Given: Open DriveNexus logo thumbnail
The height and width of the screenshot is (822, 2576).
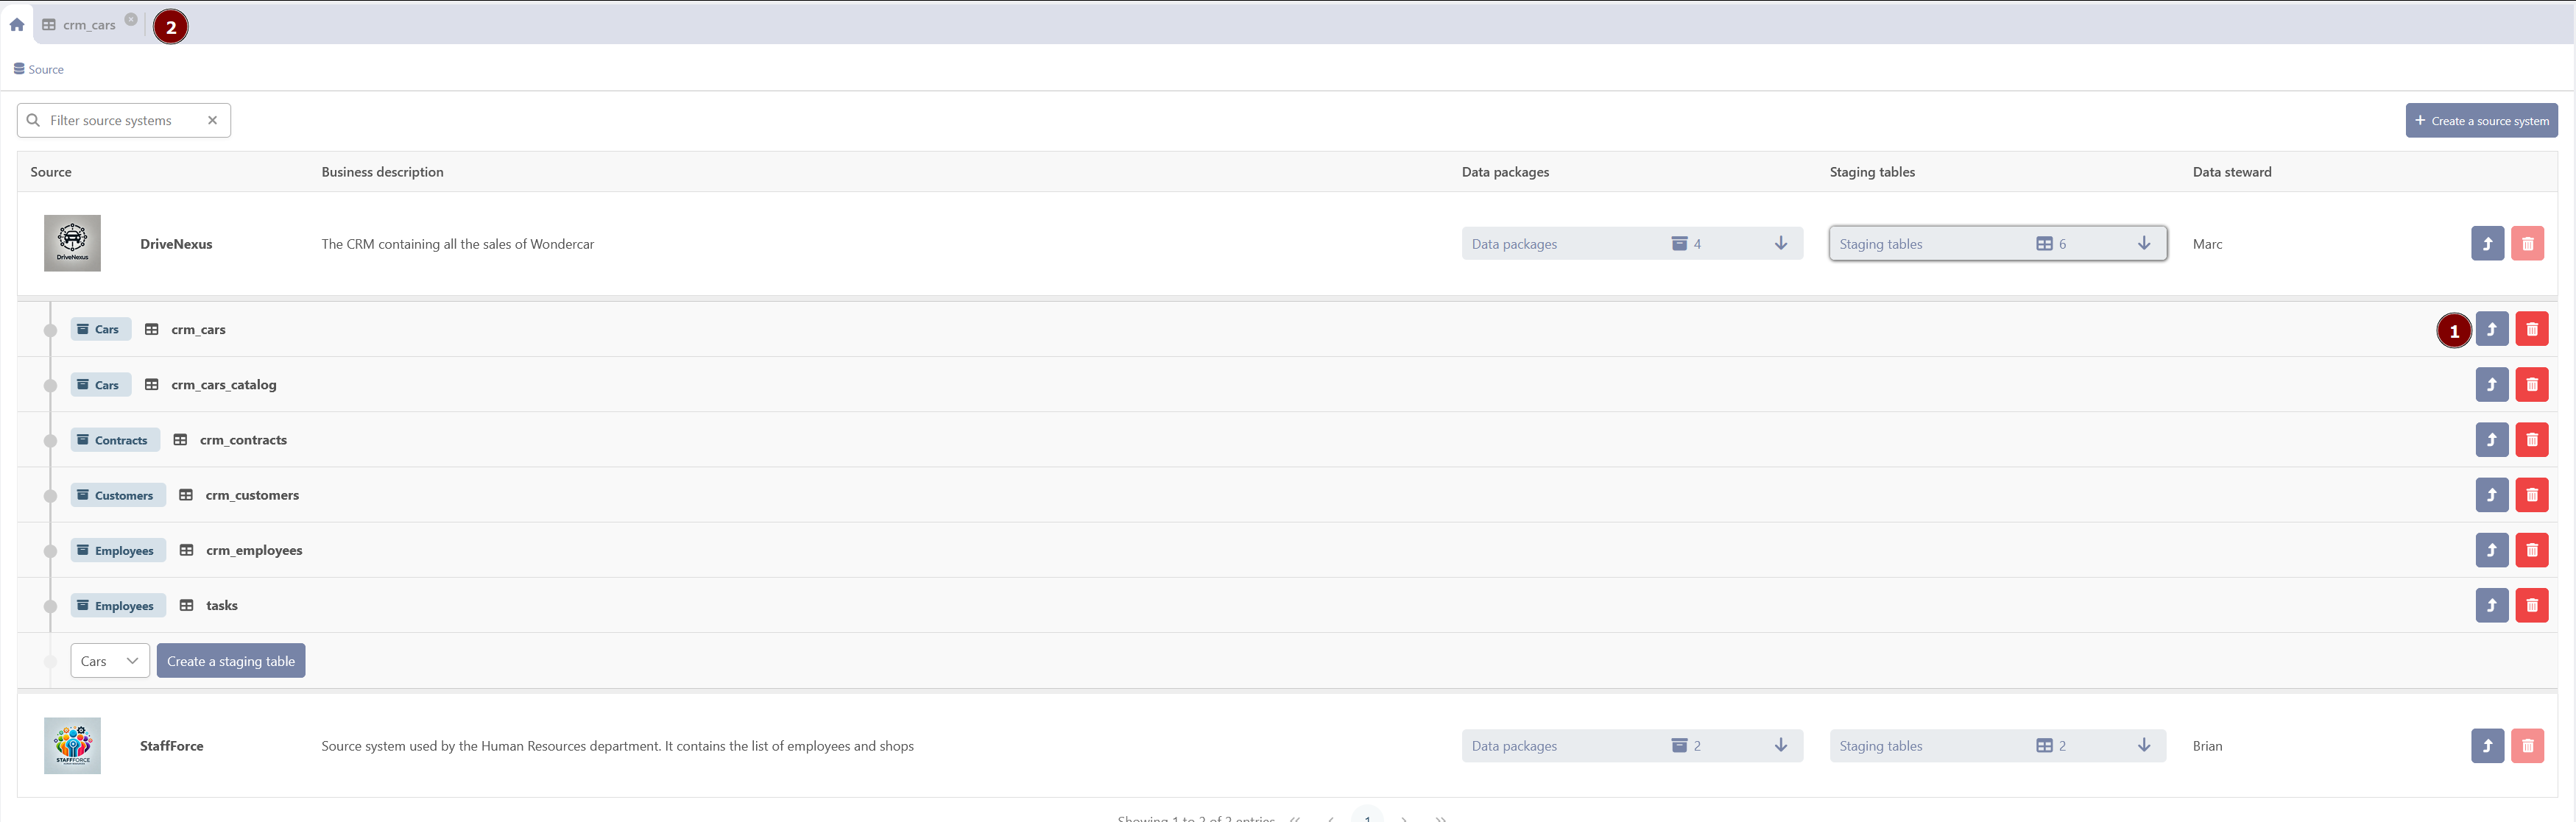Looking at the screenshot, I should [72, 243].
